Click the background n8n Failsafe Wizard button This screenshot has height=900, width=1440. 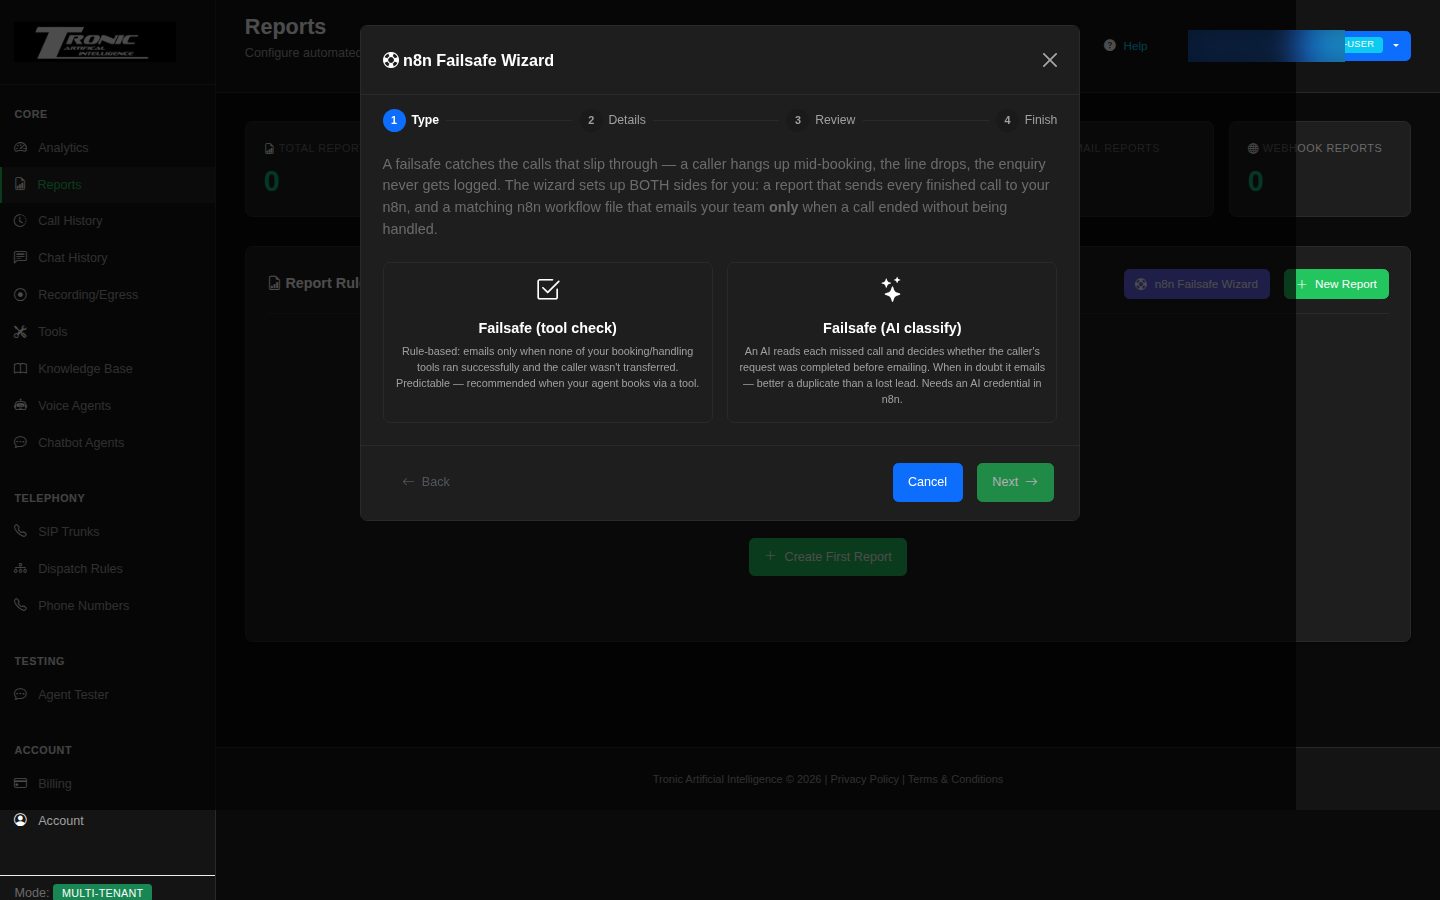1197,284
